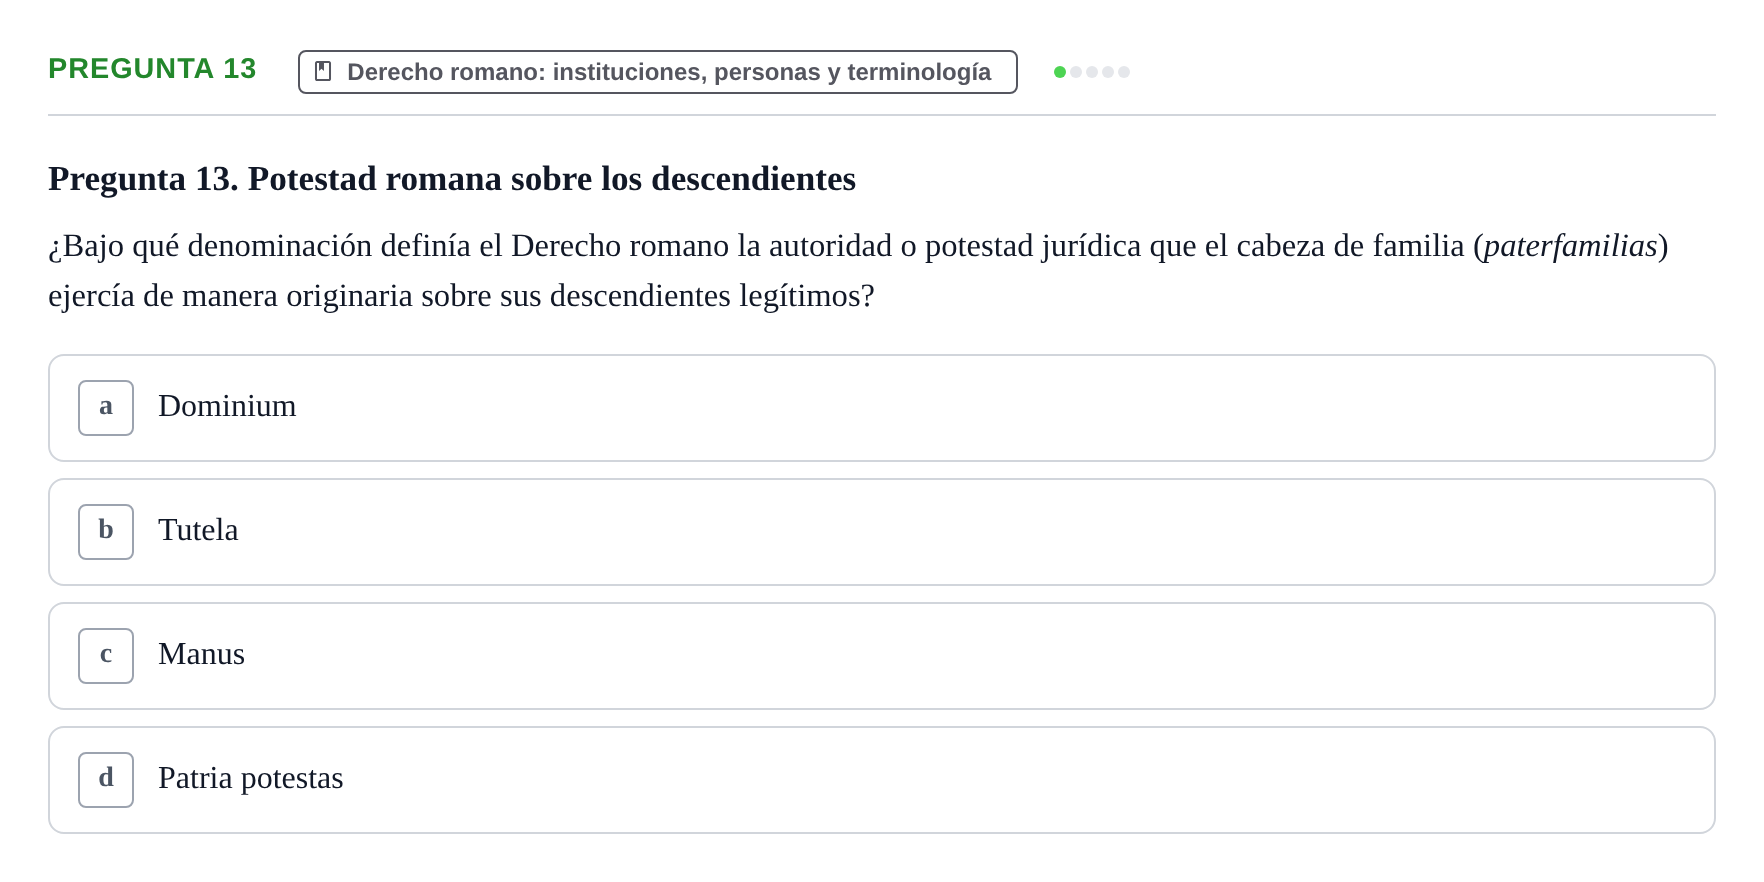Choose answer d, Patria potestas
The width and height of the screenshot is (1764, 882).
(881, 780)
